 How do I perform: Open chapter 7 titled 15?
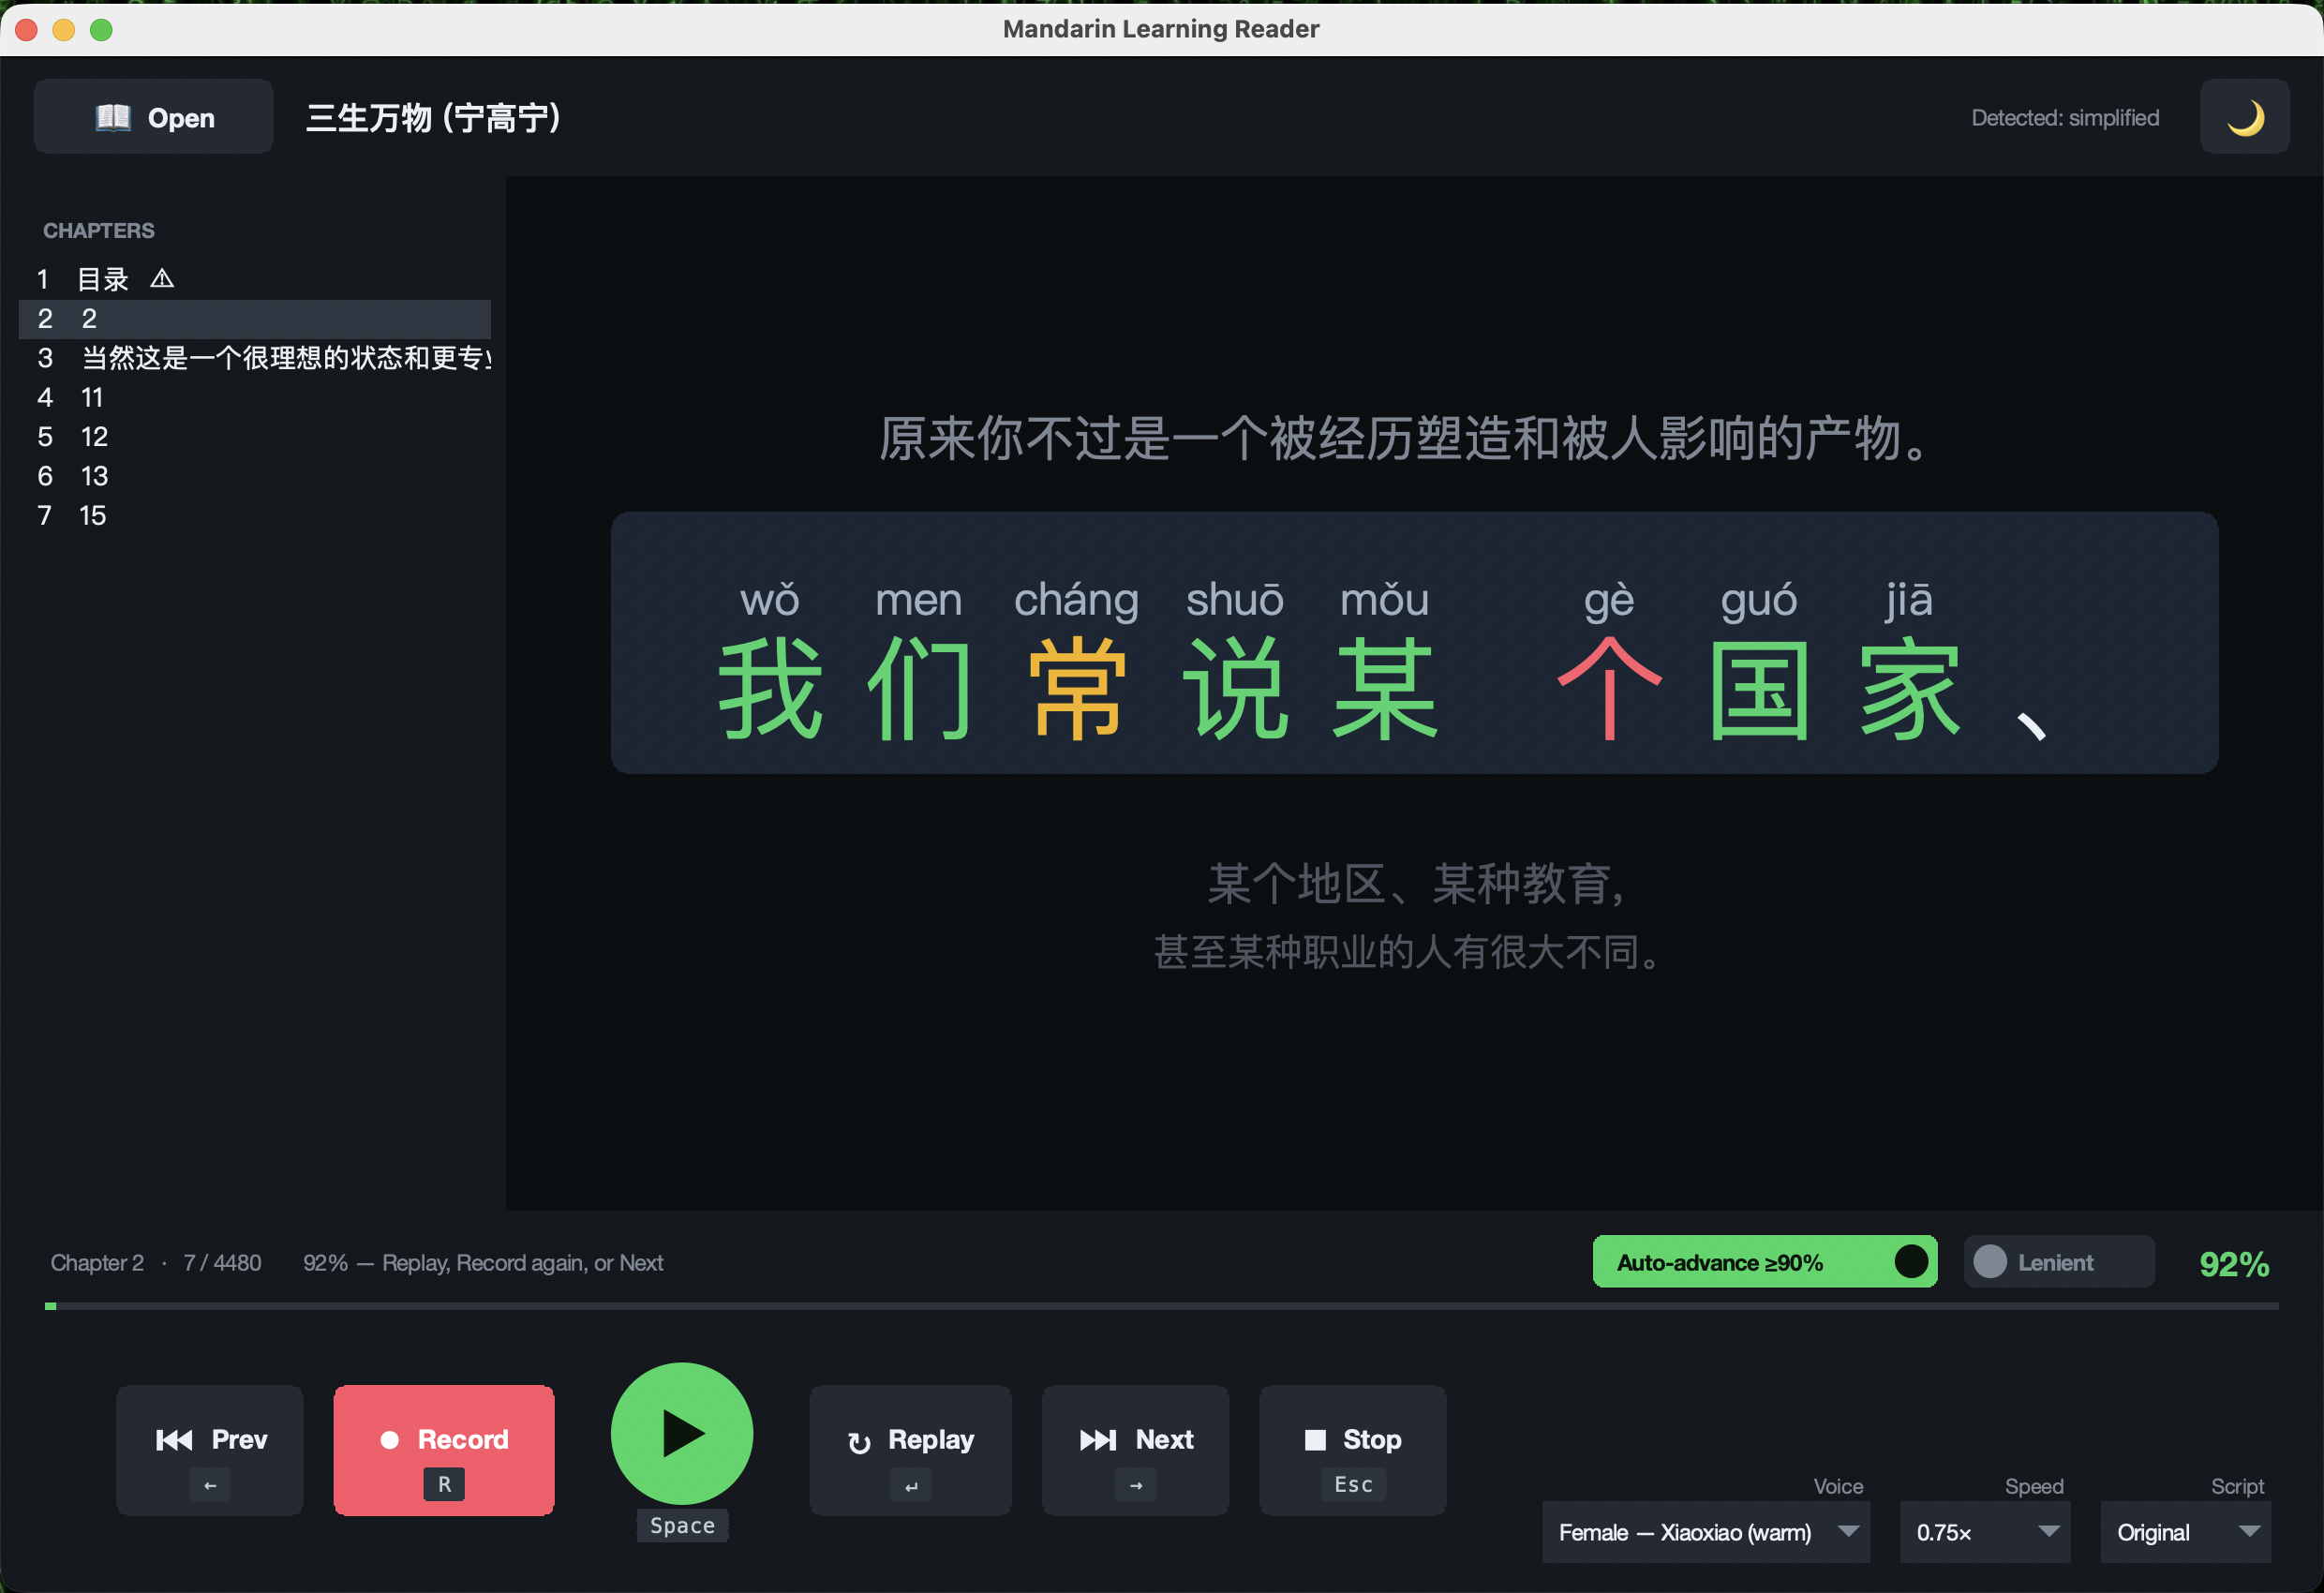(255, 516)
